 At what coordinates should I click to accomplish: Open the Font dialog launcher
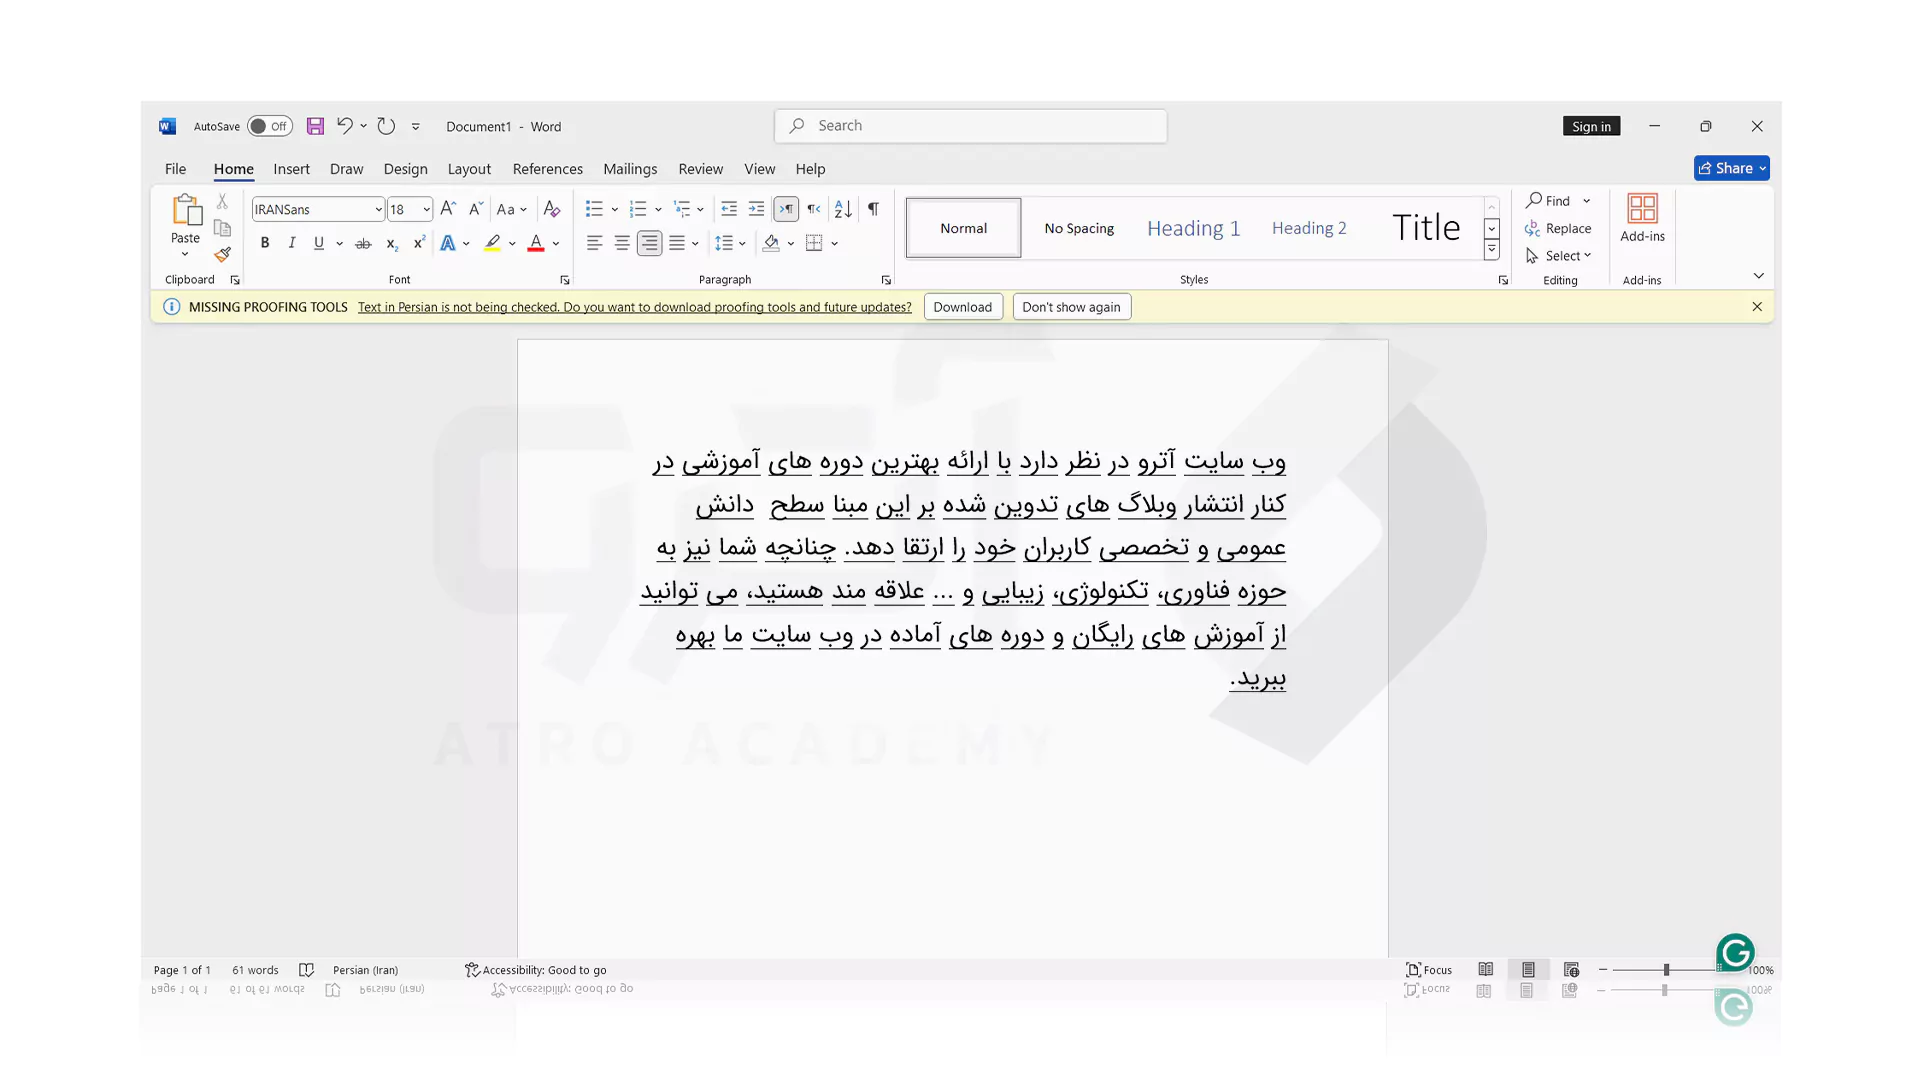click(565, 280)
